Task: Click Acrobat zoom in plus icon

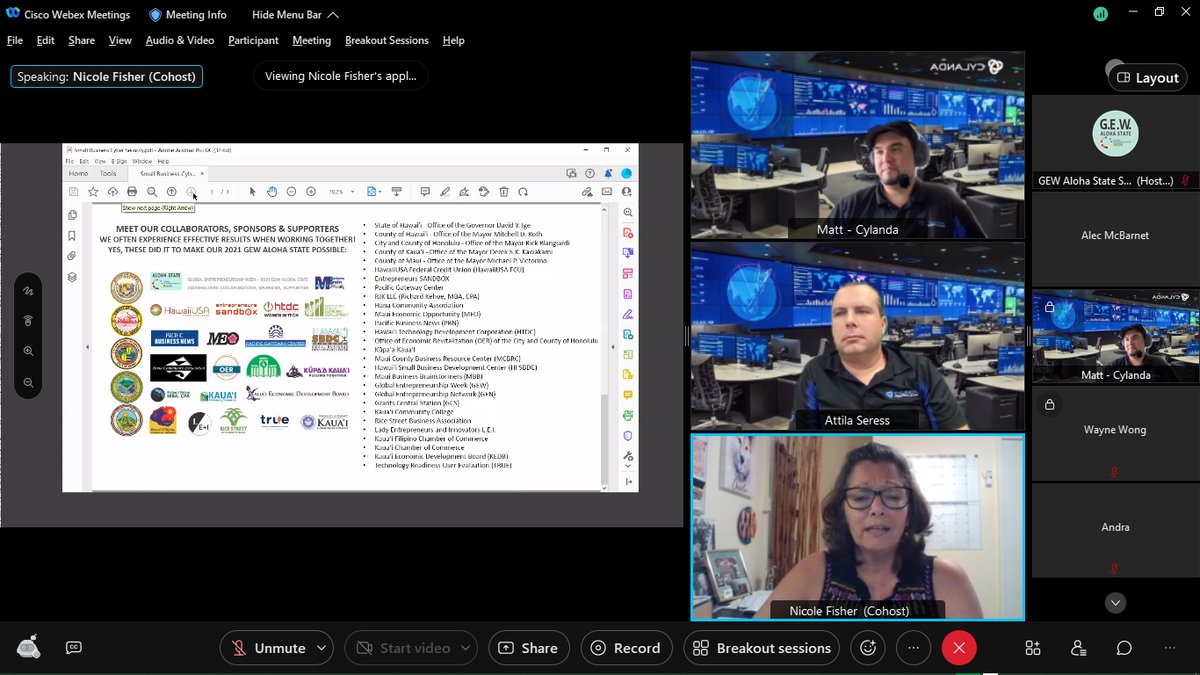Action: pyautogui.click(x=311, y=191)
